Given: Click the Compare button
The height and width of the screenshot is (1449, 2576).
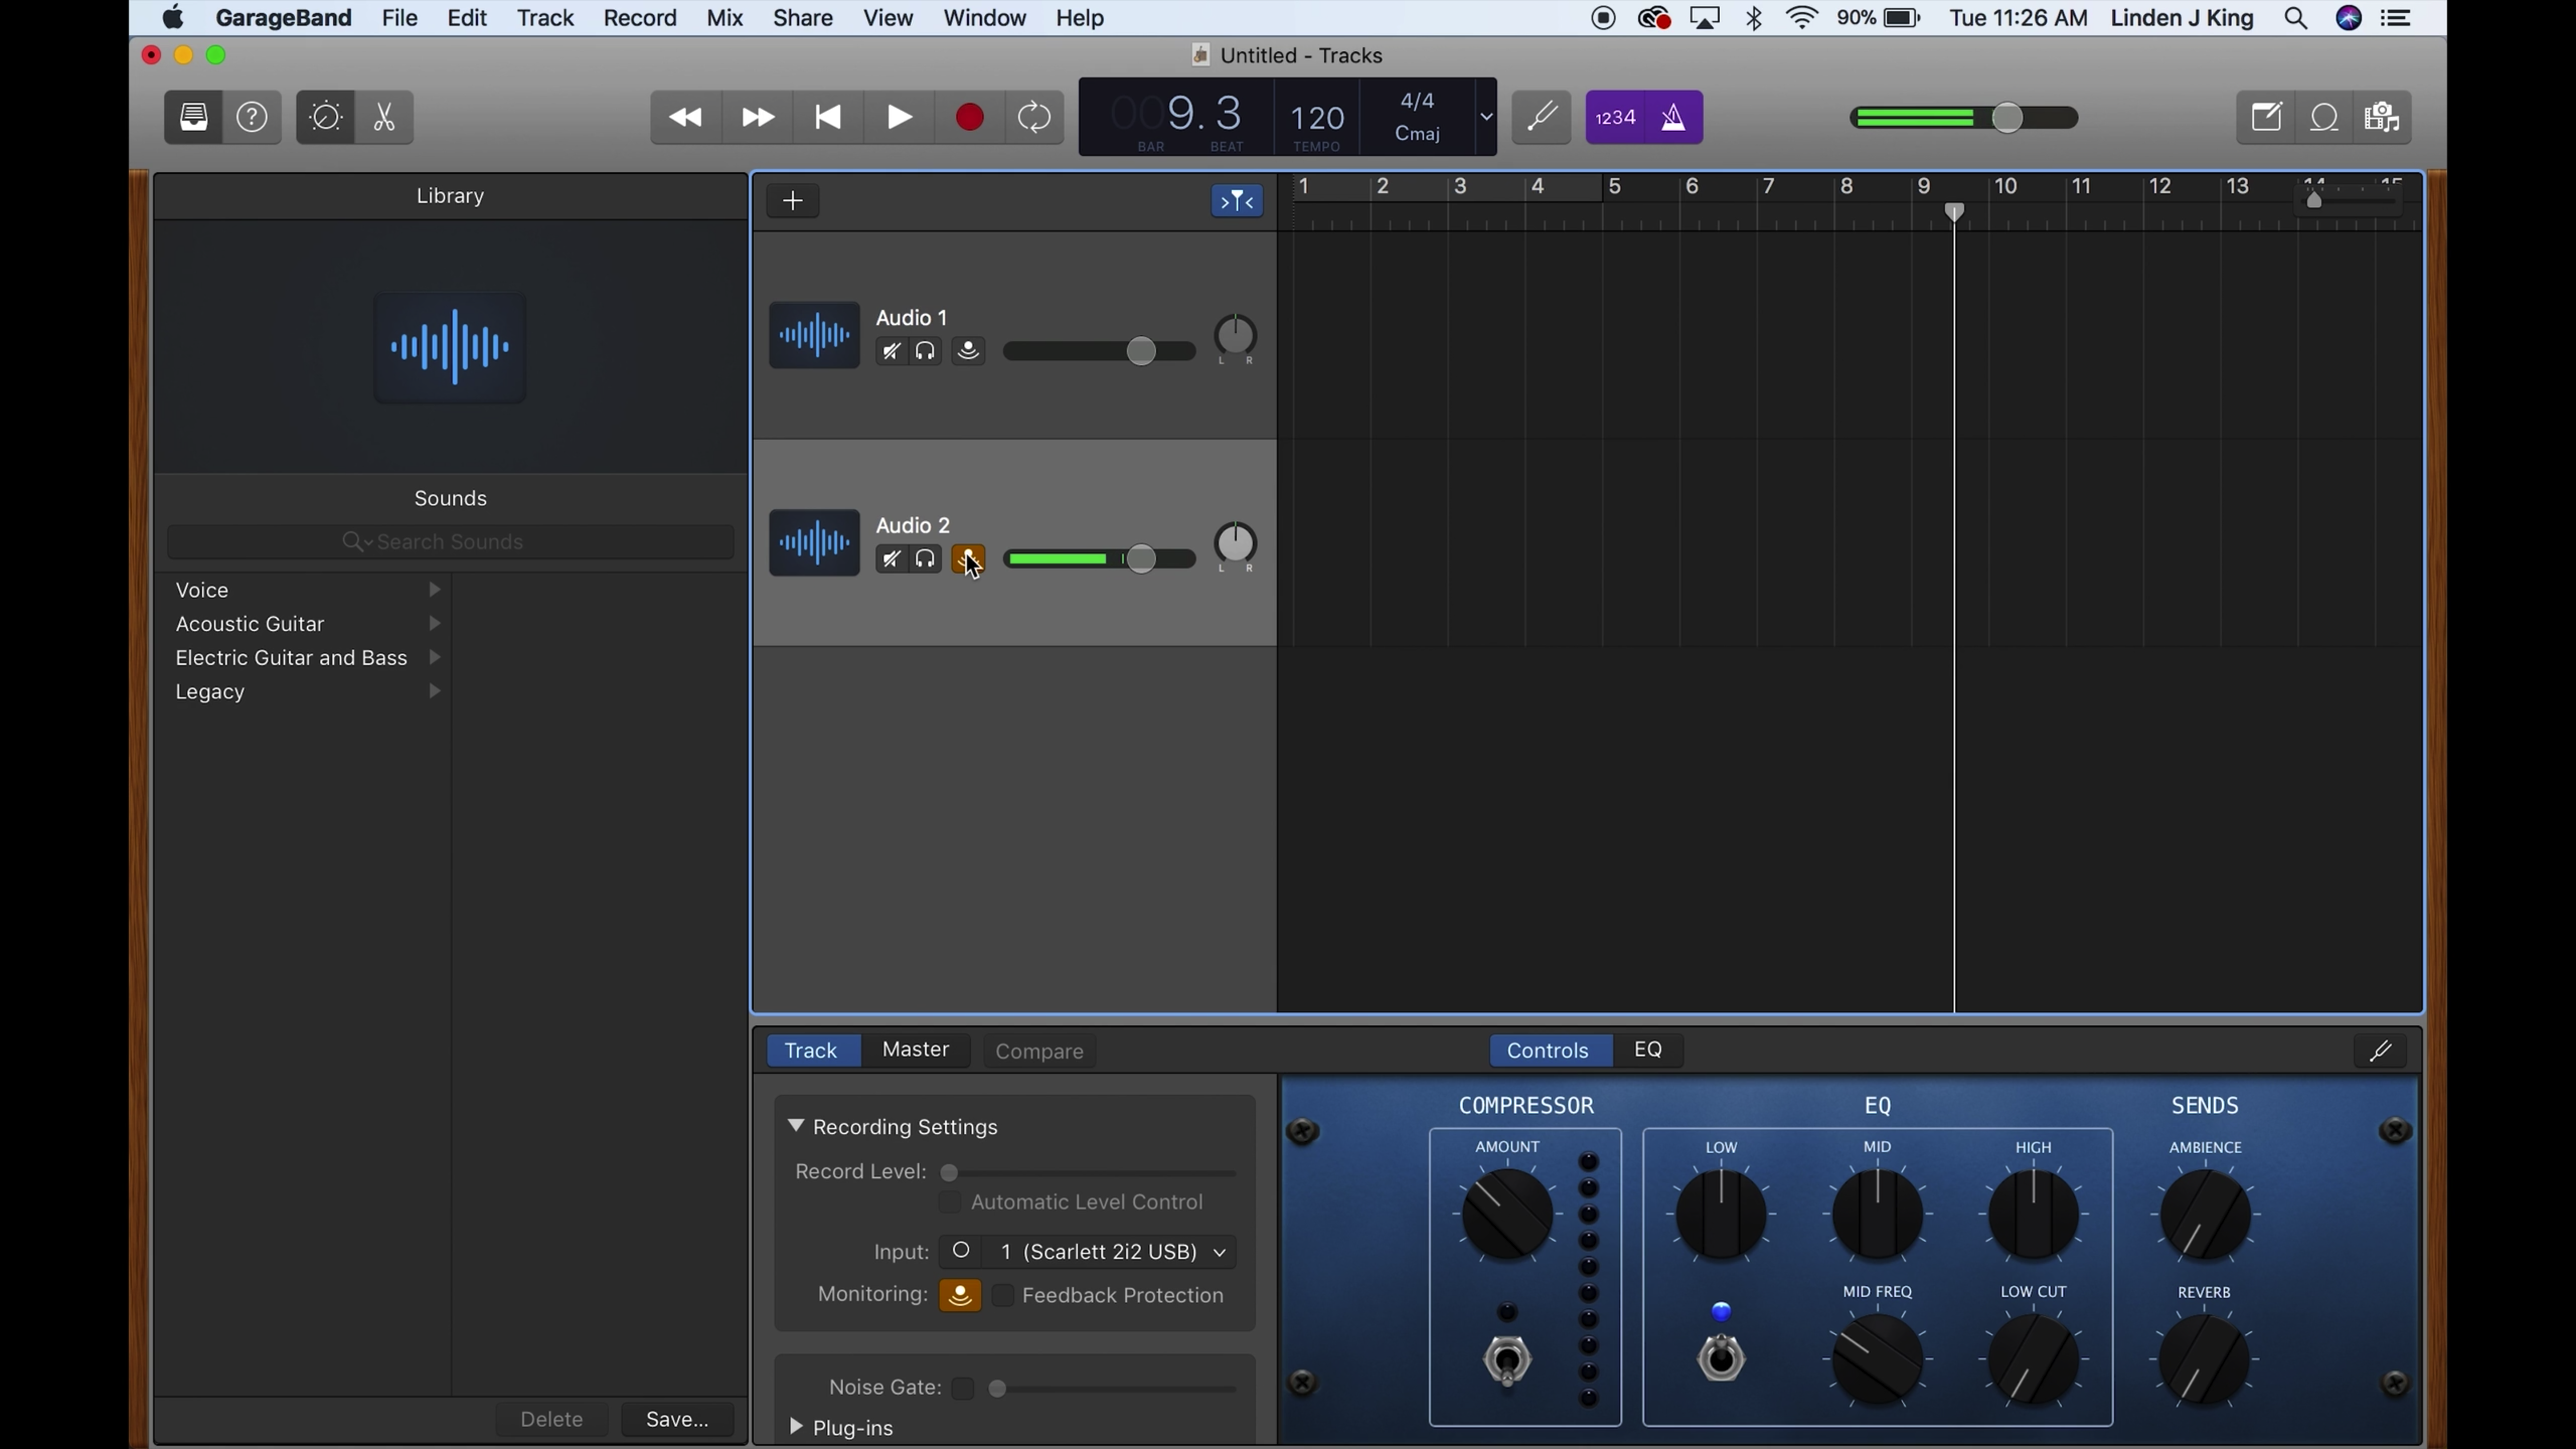Looking at the screenshot, I should tap(1040, 1052).
